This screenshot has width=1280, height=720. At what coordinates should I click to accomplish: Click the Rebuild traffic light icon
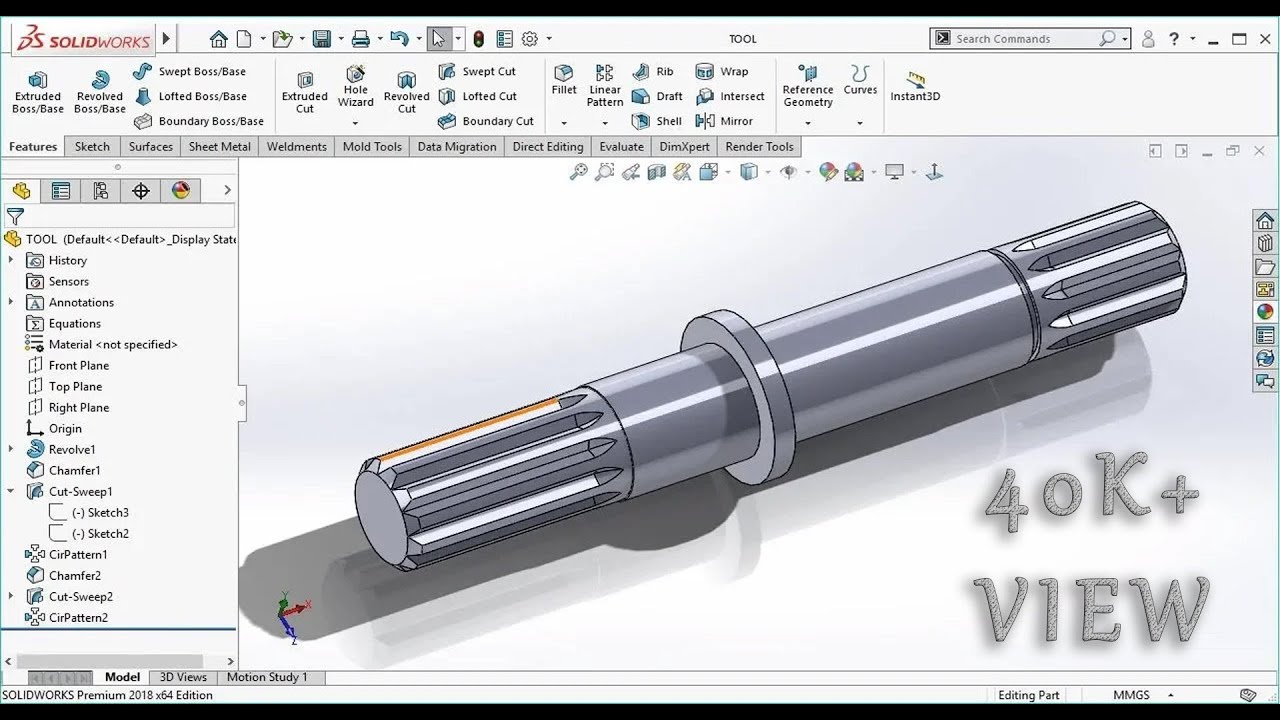pos(479,39)
